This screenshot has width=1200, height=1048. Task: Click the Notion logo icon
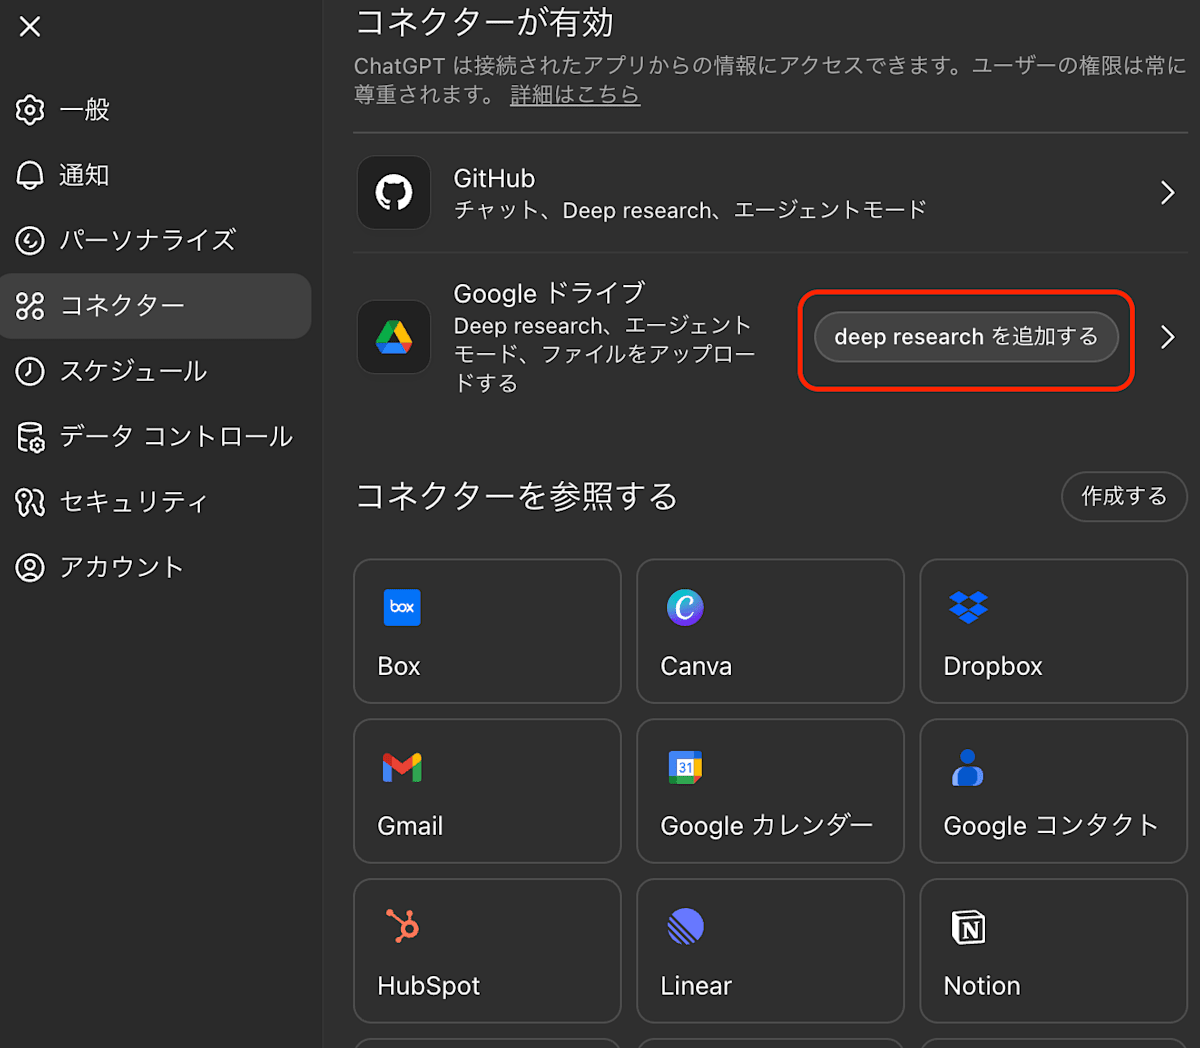pyautogui.click(x=968, y=927)
